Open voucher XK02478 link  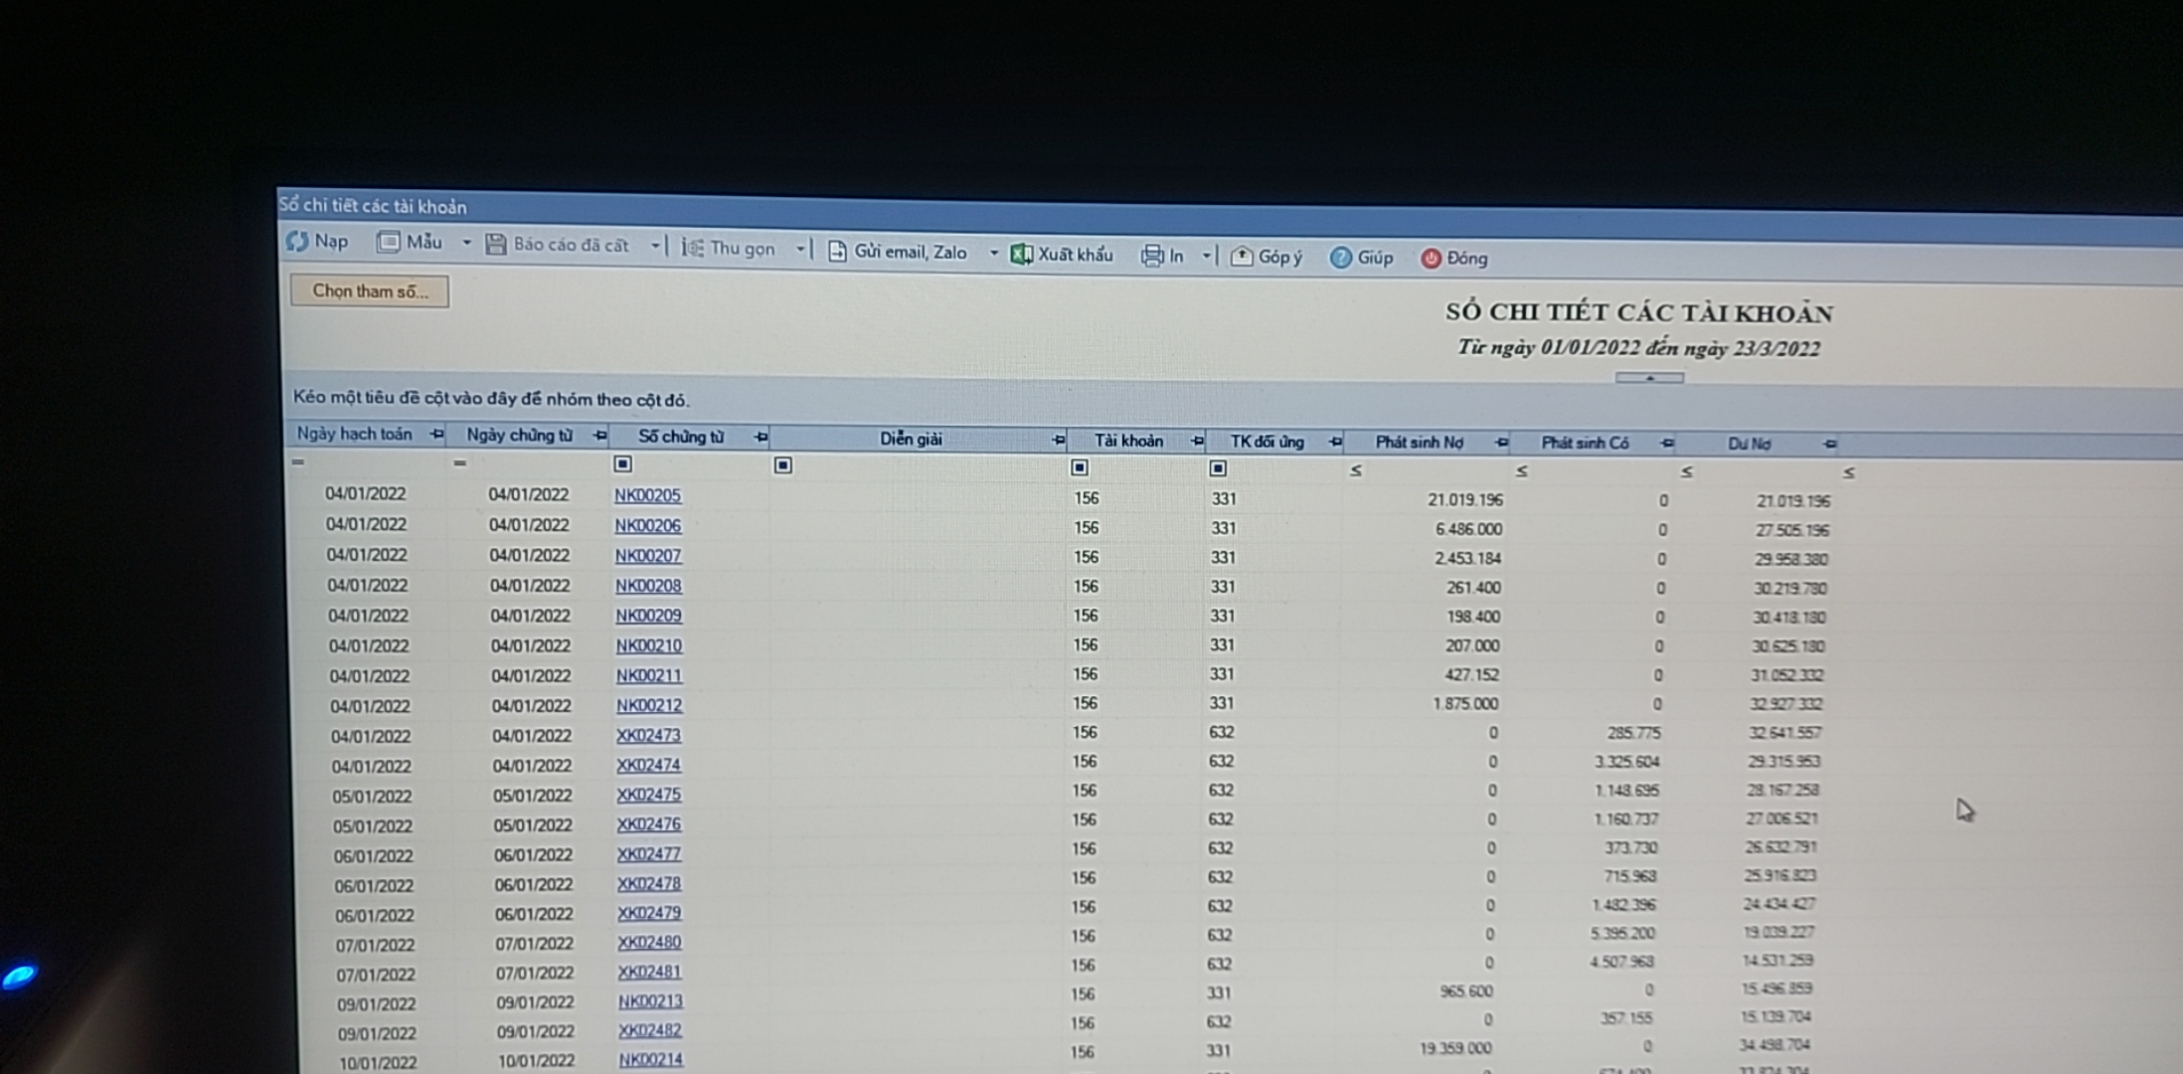click(649, 883)
